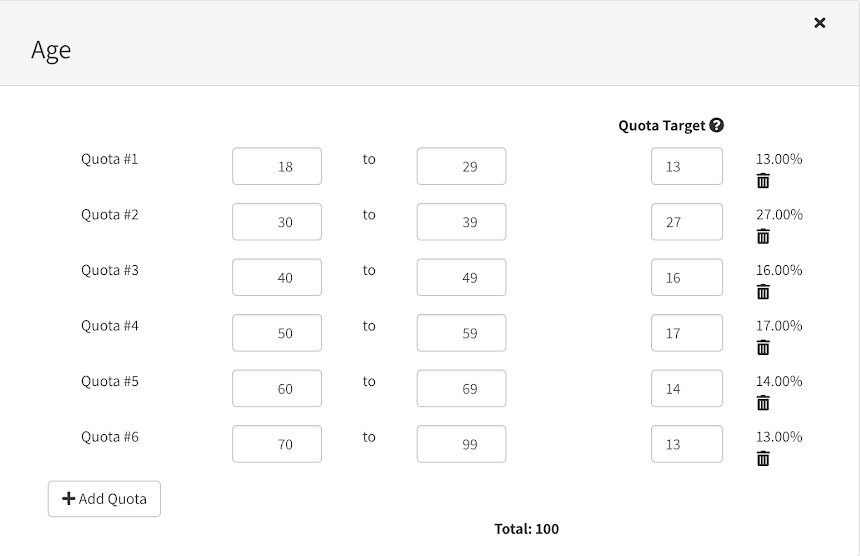The width and height of the screenshot is (860, 556).
Task: Edit Quota #1 minimum age field
Action: tap(277, 166)
